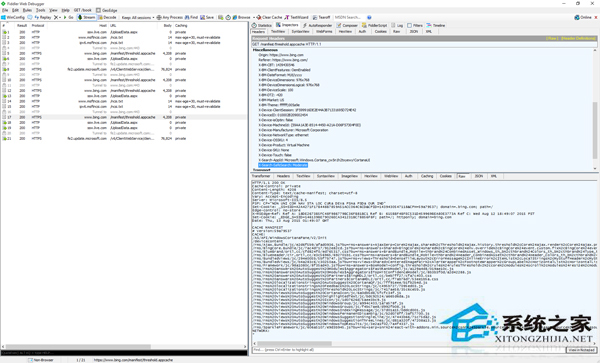Viewport: 600px width, 363px height.
Task: Open the Filters tab
Action: [x=415, y=25]
